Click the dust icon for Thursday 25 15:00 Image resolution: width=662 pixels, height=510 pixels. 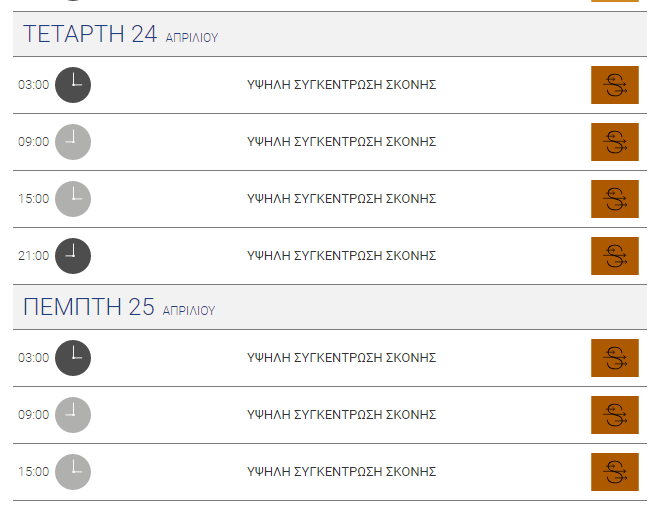tap(615, 472)
